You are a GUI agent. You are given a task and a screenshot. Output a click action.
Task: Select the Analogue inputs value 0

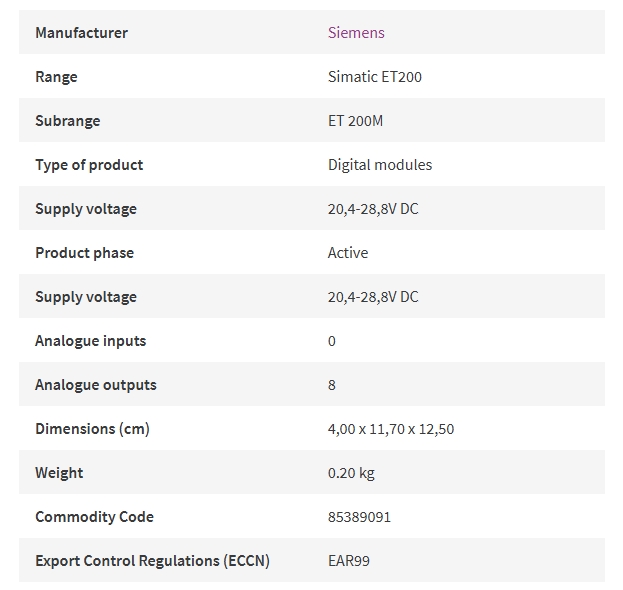[332, 341]
